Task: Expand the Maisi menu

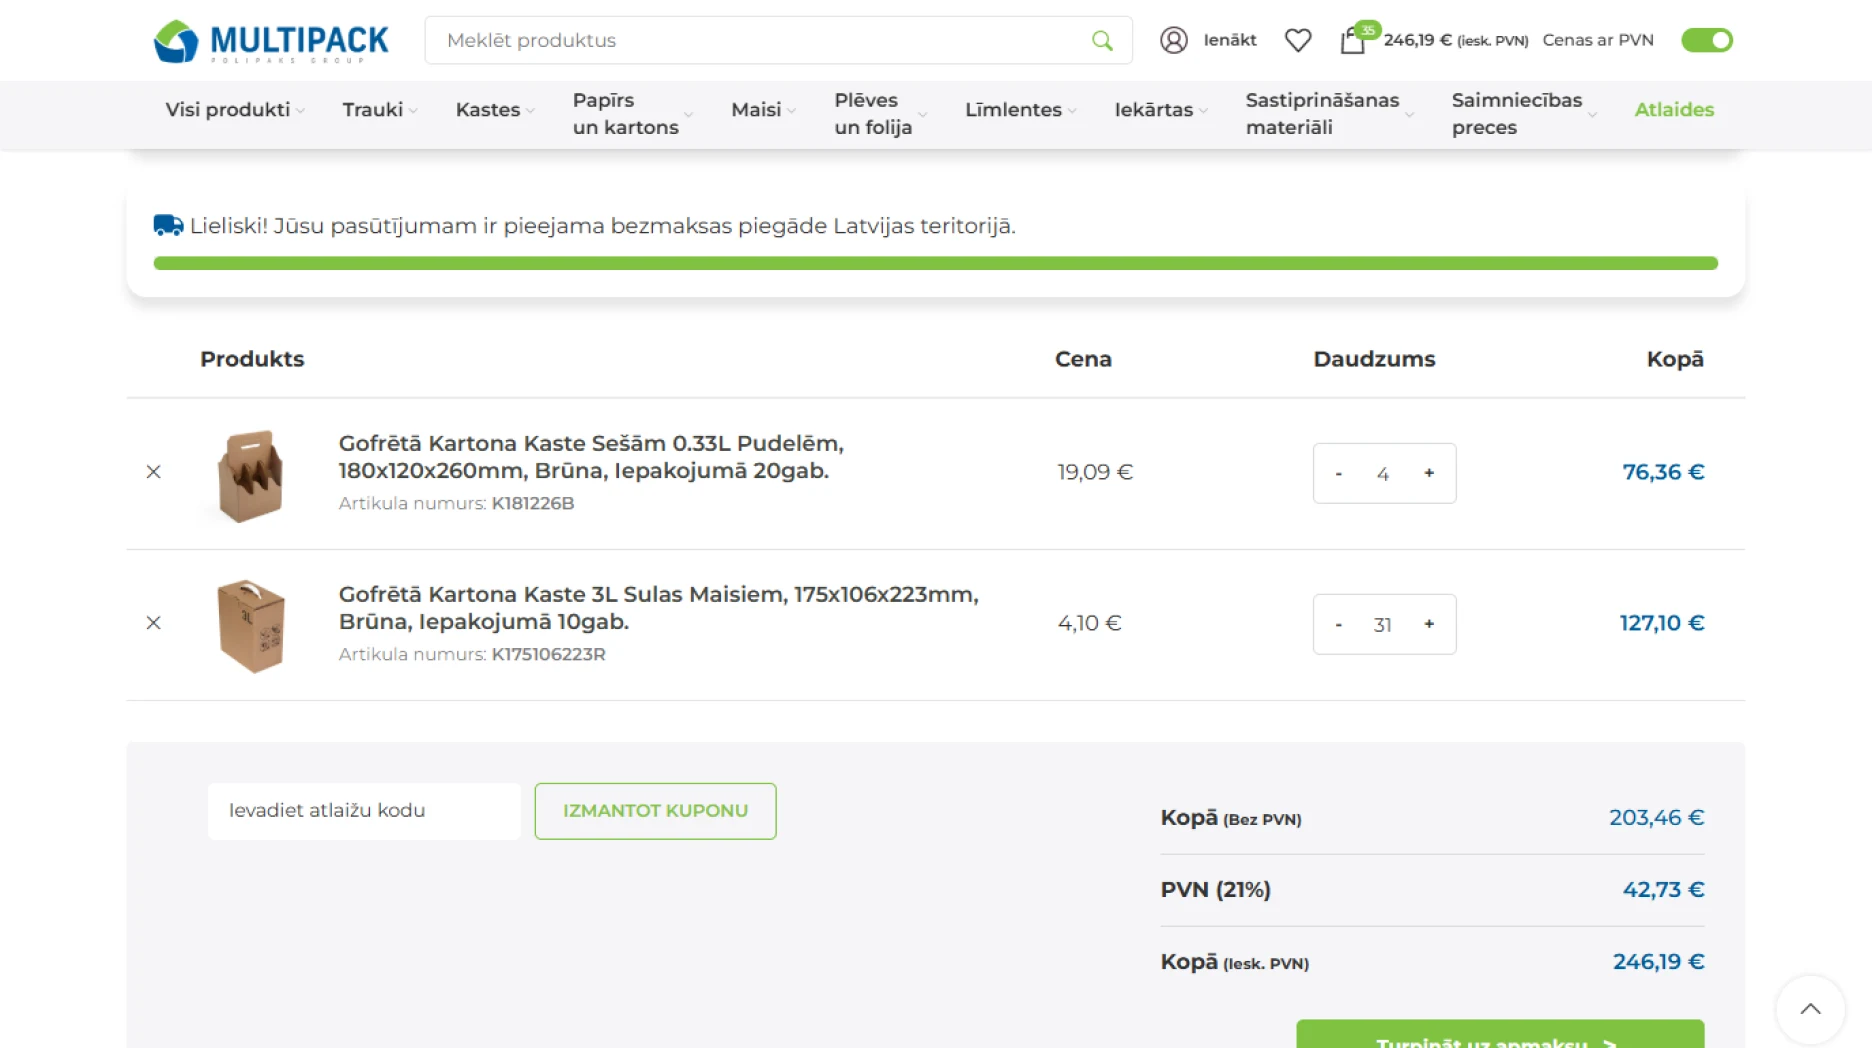Action: click(x=763, y=110)
